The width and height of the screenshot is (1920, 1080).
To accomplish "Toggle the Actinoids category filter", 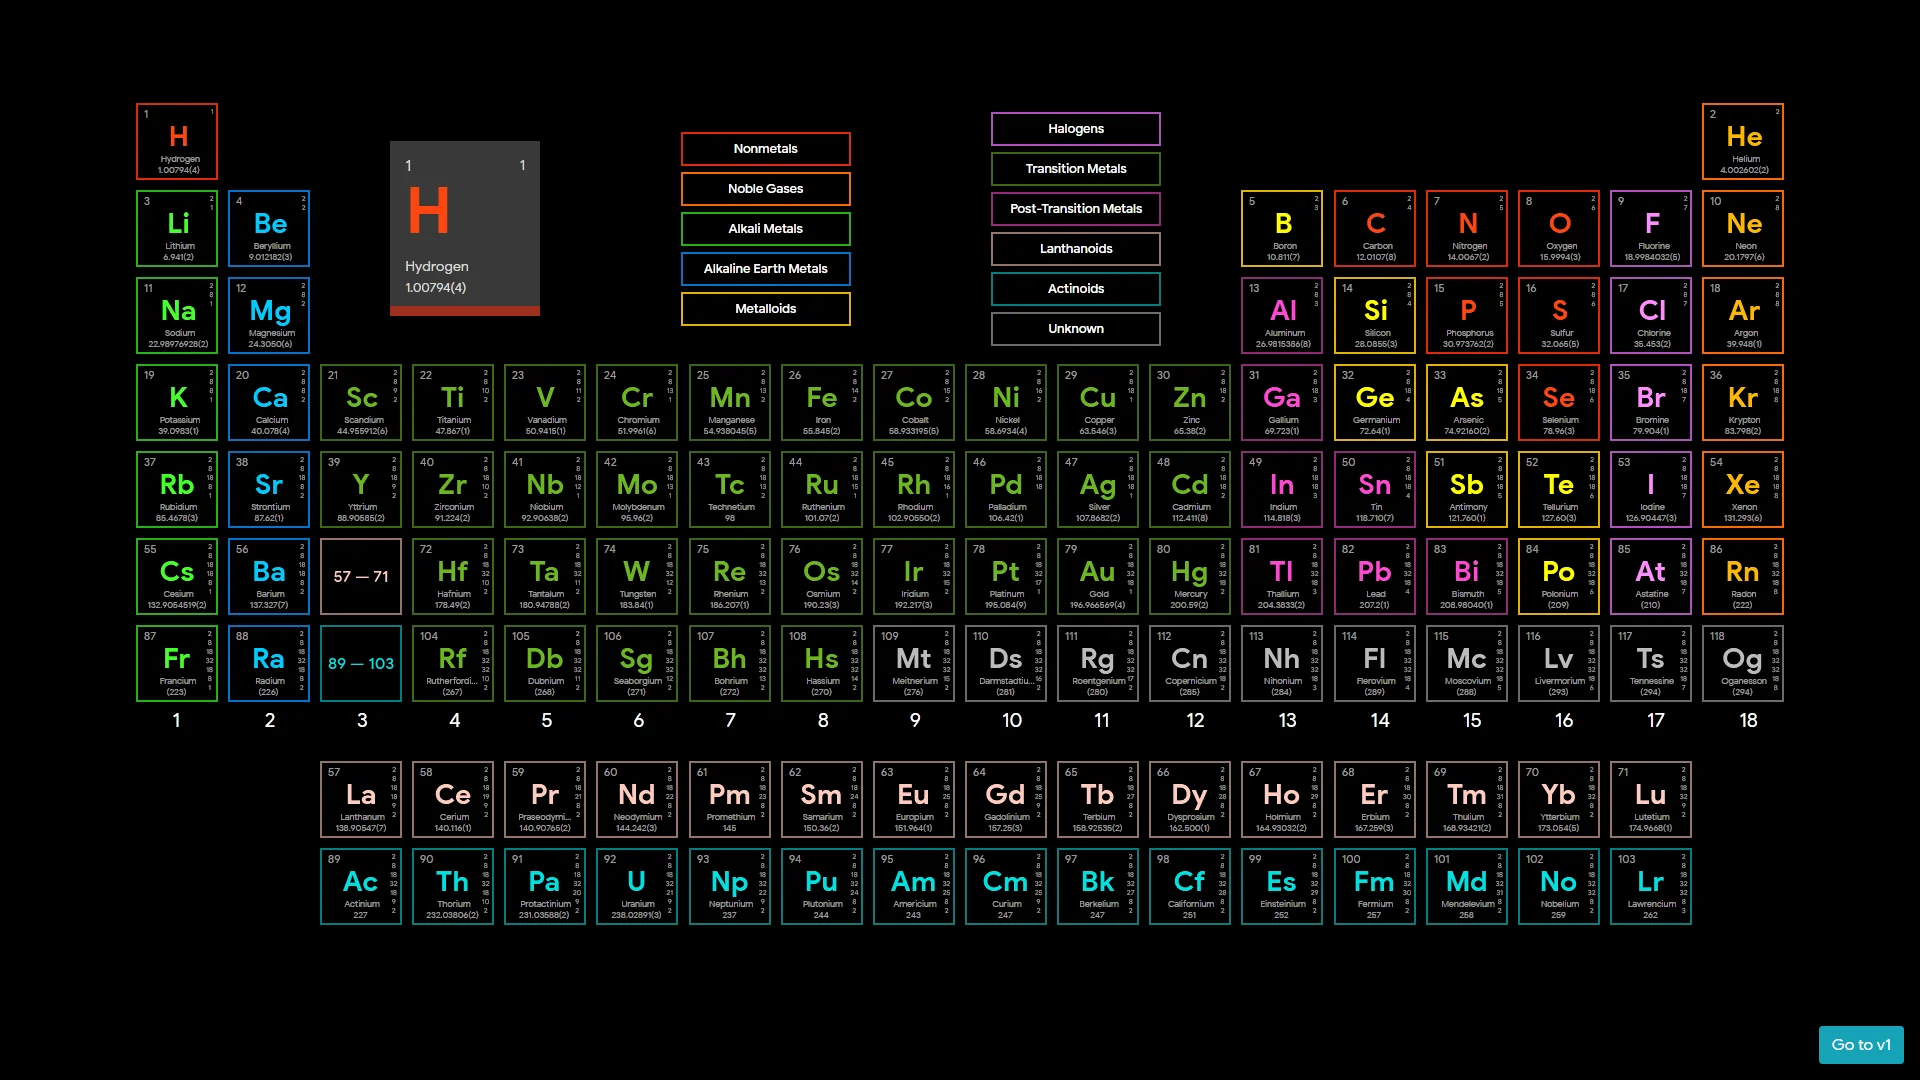I will coord(1075,288).
